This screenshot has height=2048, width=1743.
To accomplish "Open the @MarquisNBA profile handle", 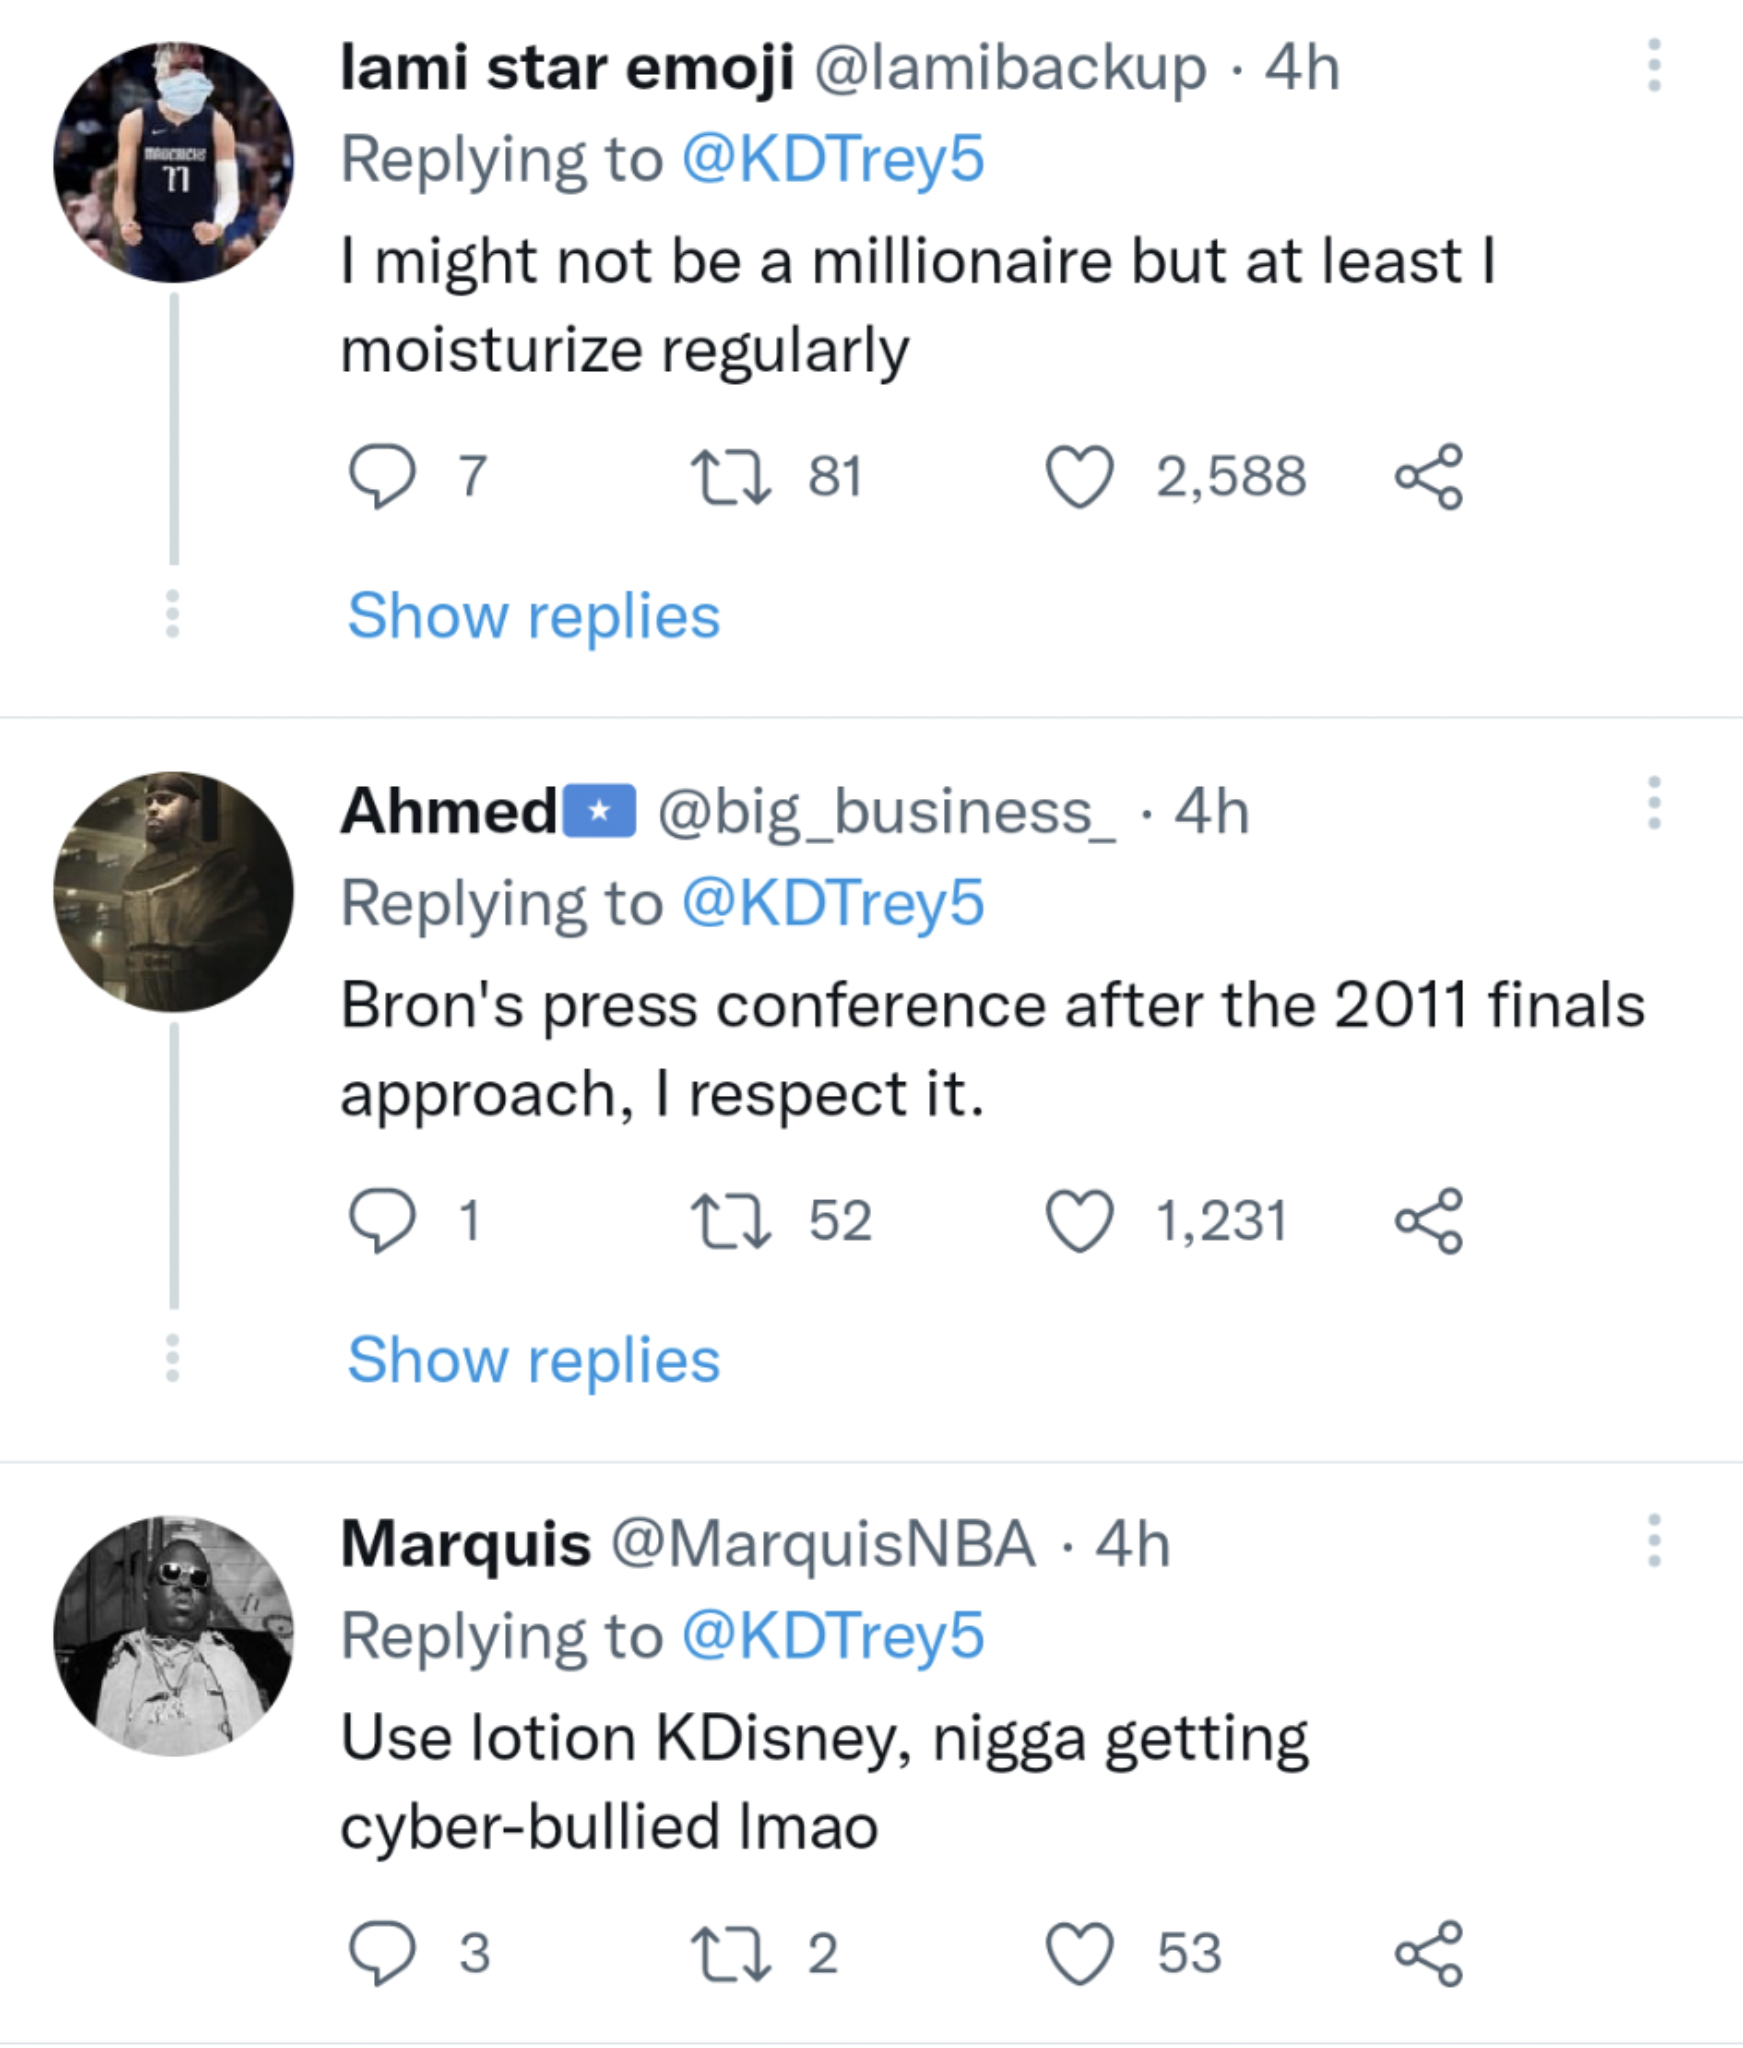I will click(x=823, y=1544).
